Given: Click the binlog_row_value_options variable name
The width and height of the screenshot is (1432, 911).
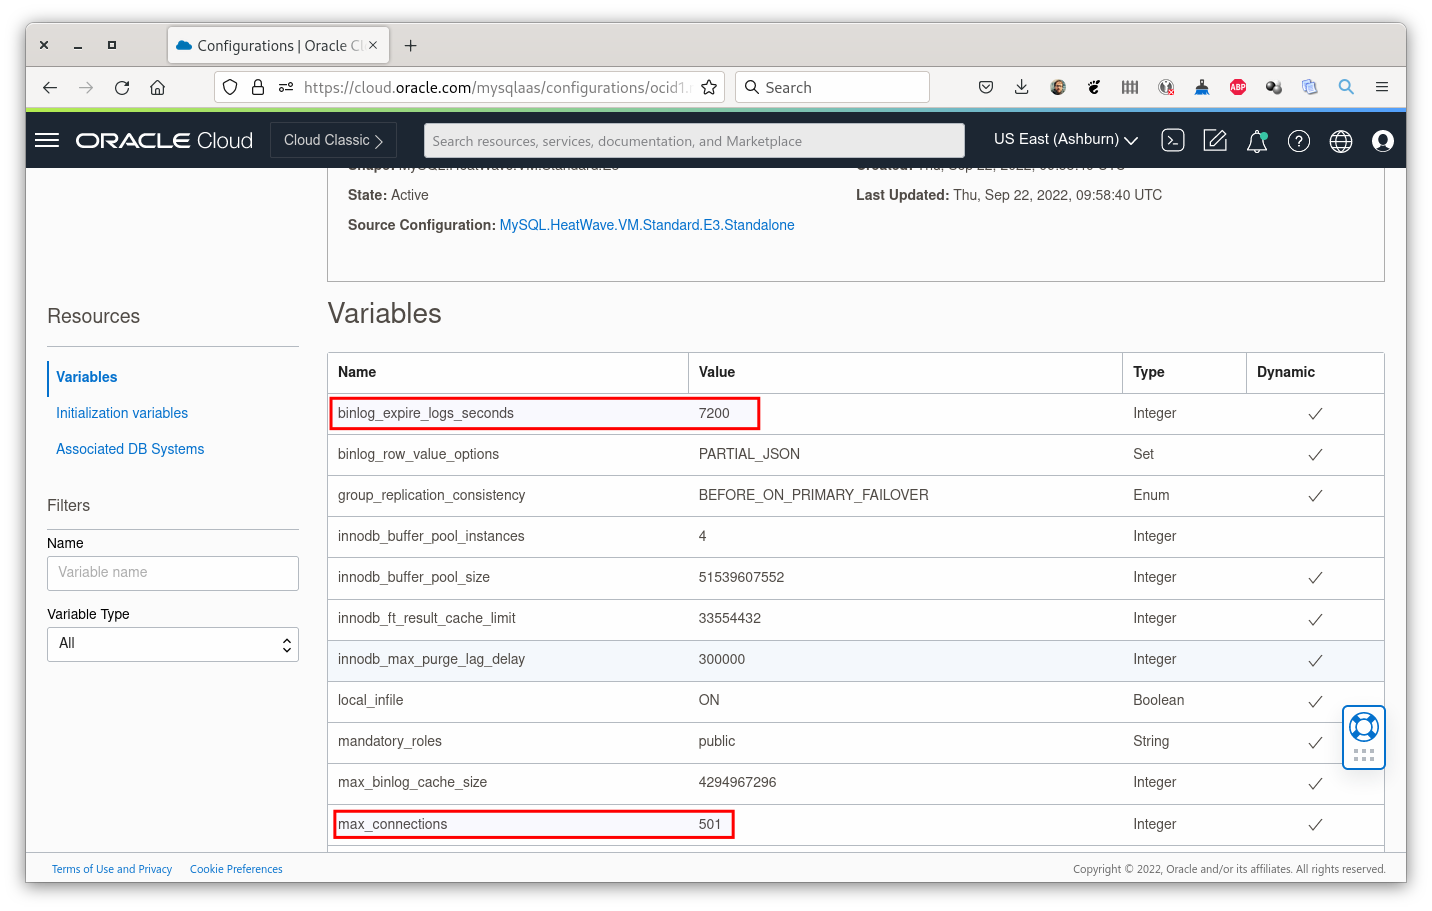Looking at the screenshot, I should coord(418,454).
